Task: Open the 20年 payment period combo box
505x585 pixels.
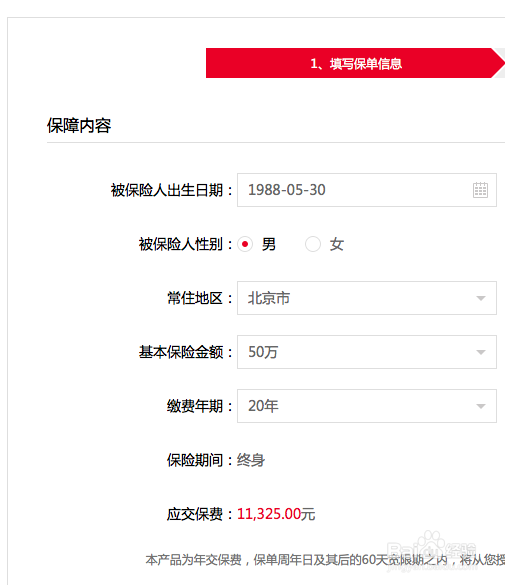Action: 367,406
